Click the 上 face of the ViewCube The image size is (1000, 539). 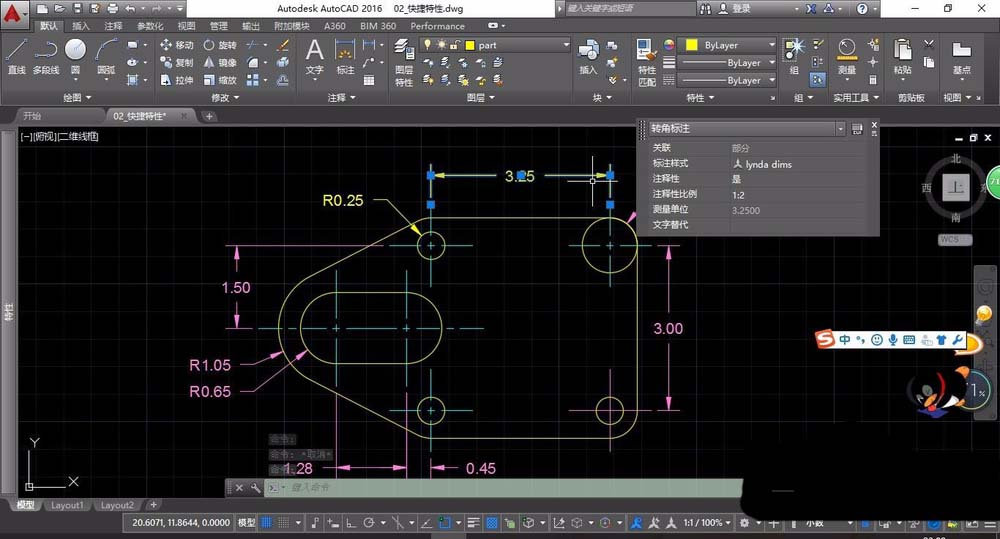pos(956,188)
